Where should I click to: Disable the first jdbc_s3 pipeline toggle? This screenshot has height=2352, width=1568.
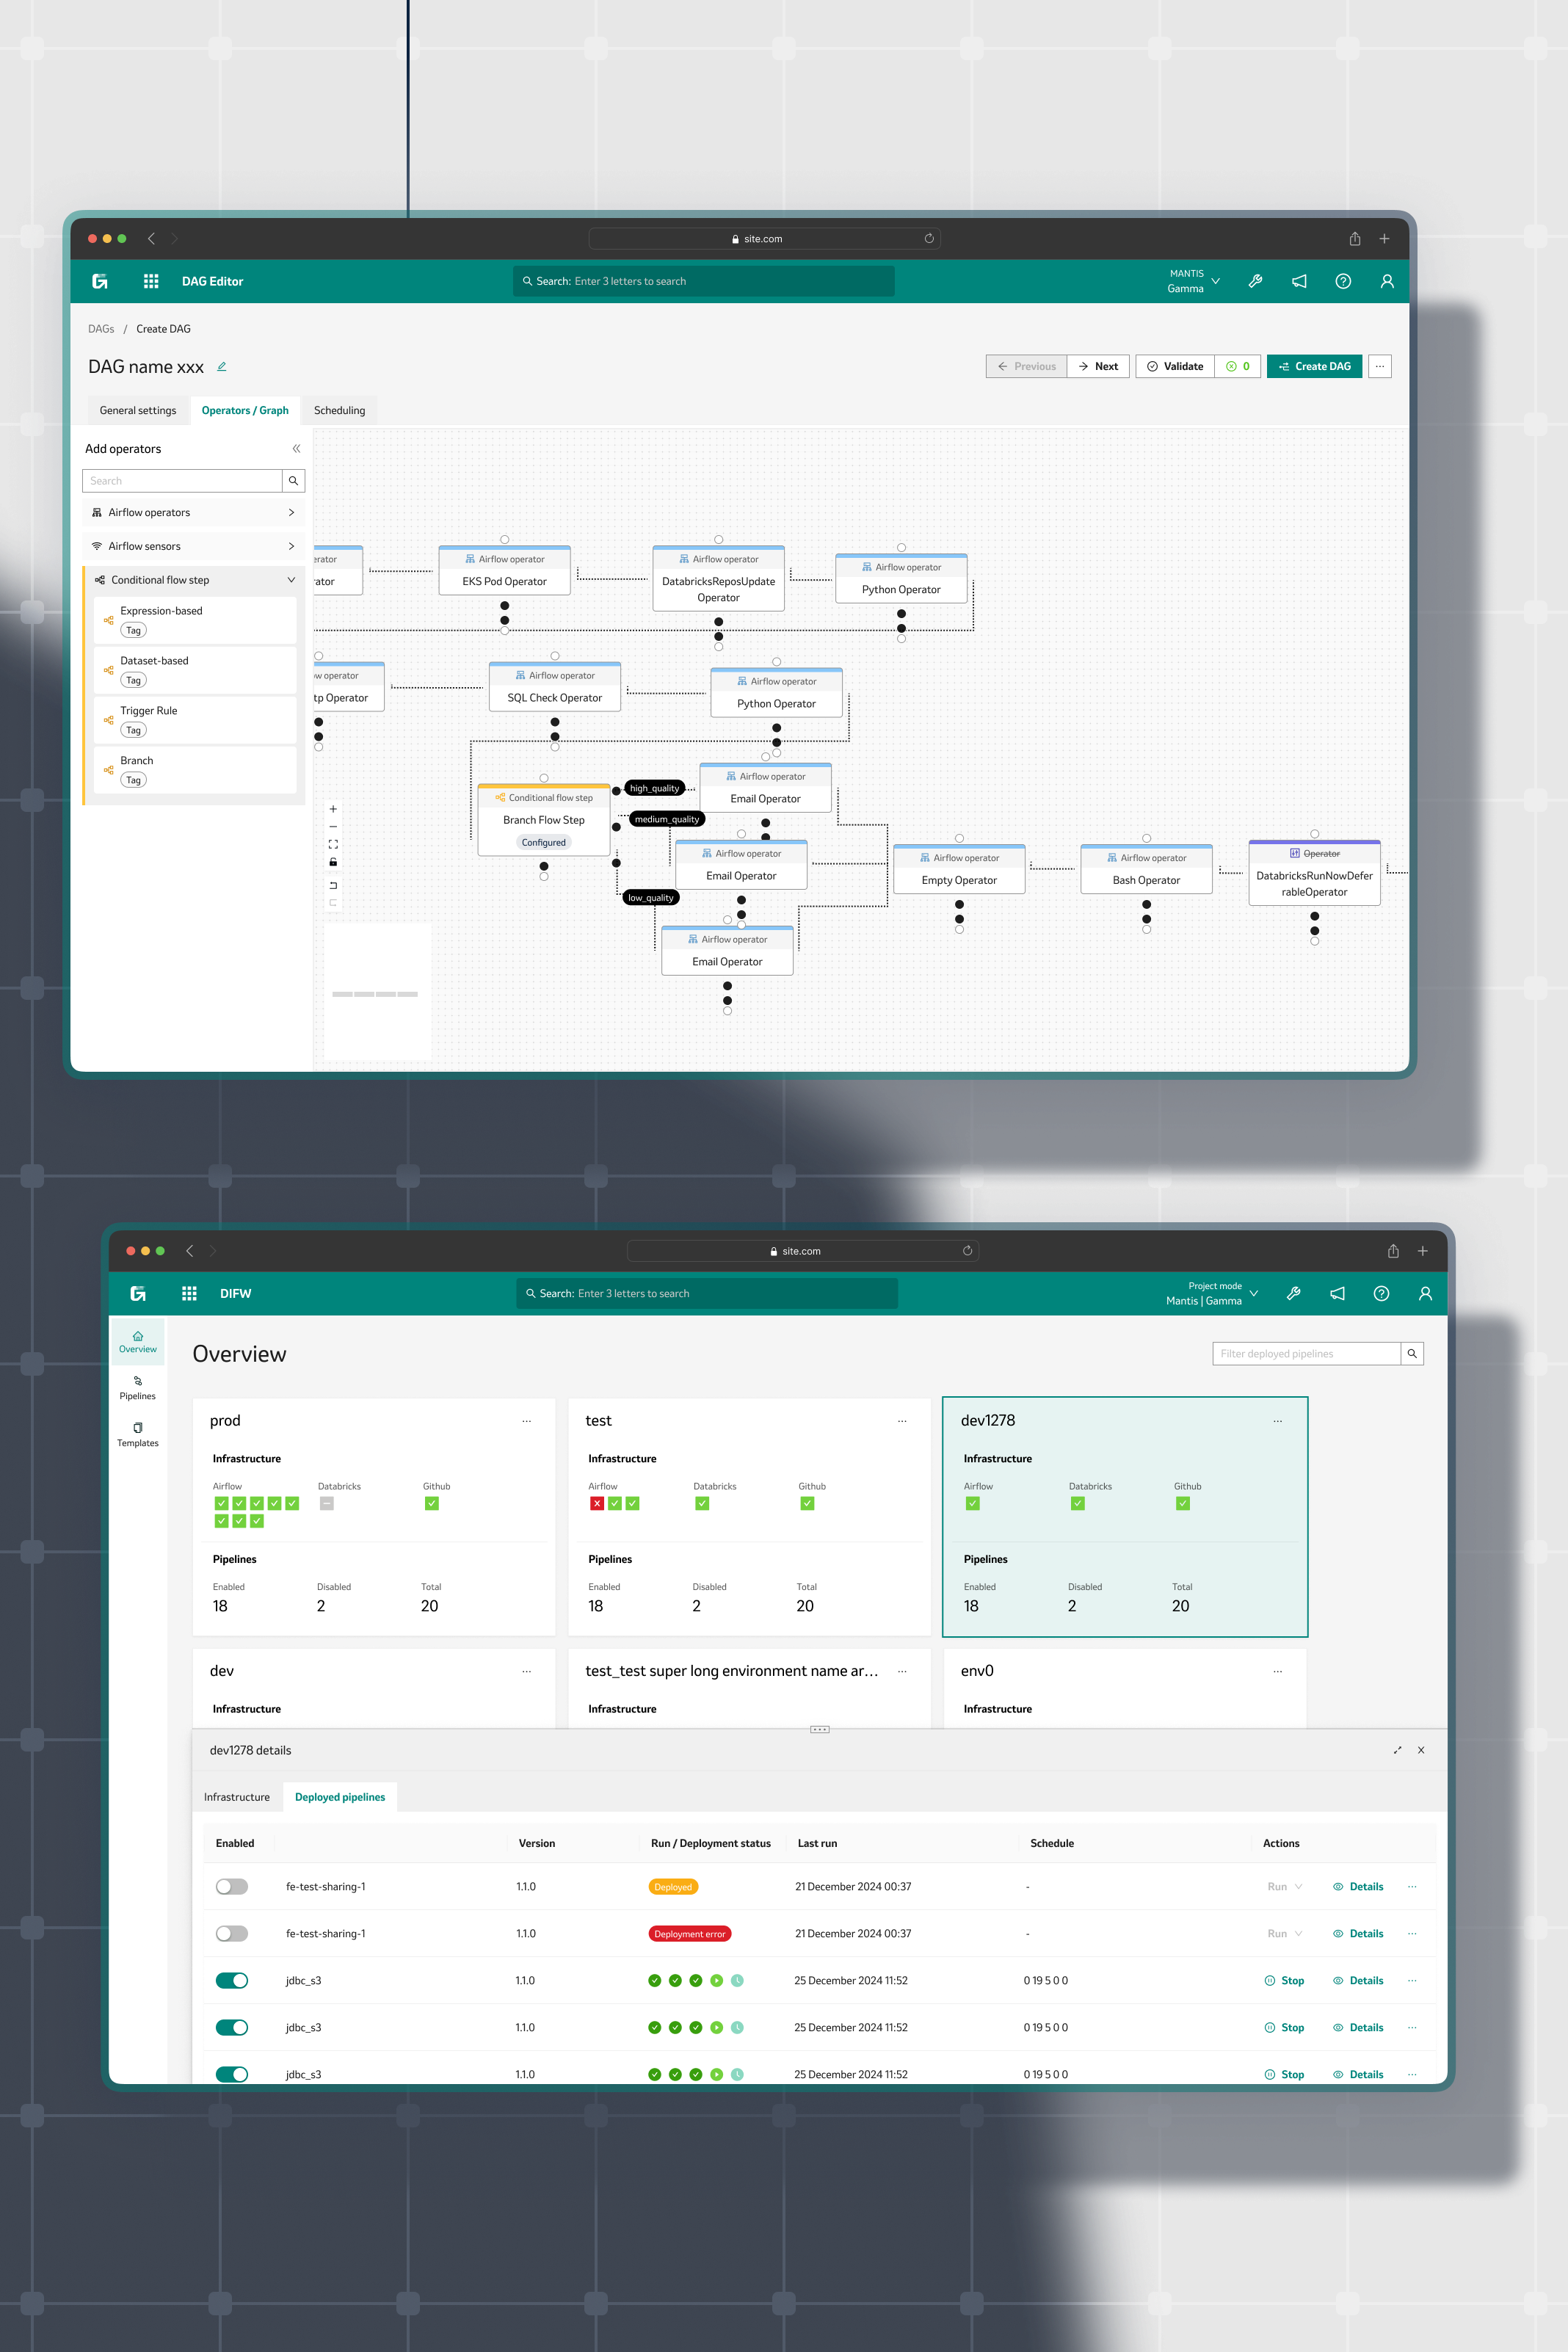232,1980
